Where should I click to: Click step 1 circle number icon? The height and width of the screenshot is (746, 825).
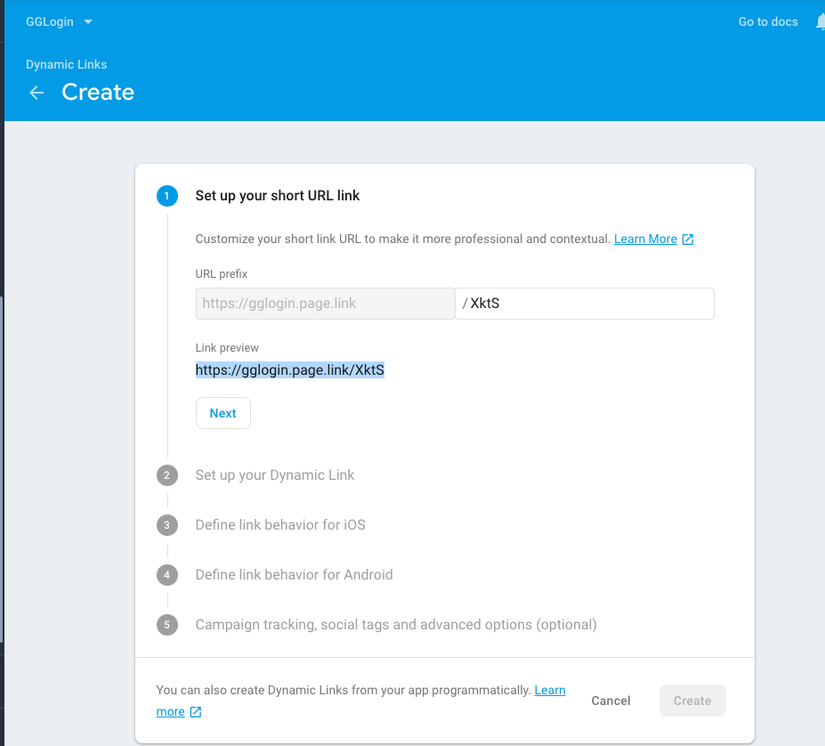point(167,196)
